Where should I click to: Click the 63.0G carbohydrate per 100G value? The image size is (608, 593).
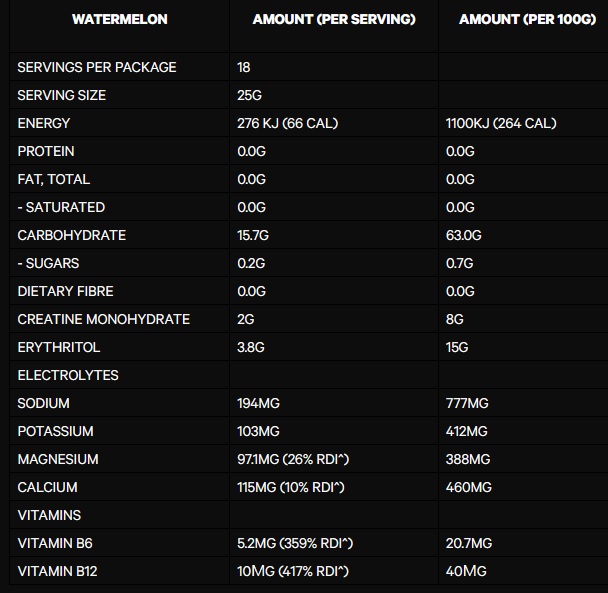(463, 235)
